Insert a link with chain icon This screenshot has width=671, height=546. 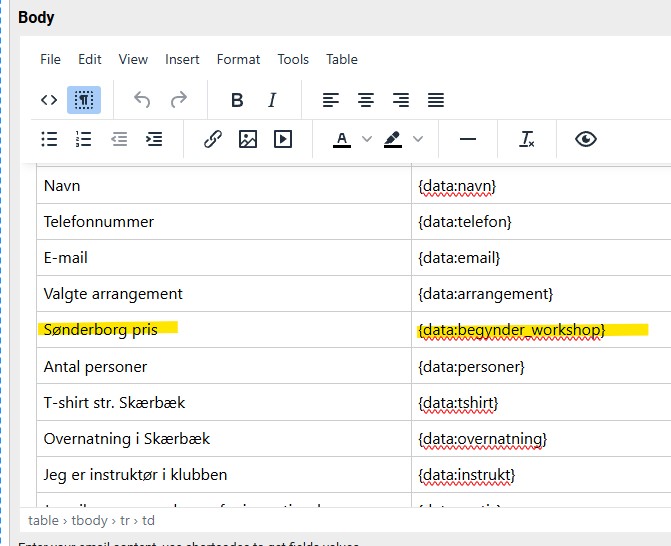[x=213, y=140]
